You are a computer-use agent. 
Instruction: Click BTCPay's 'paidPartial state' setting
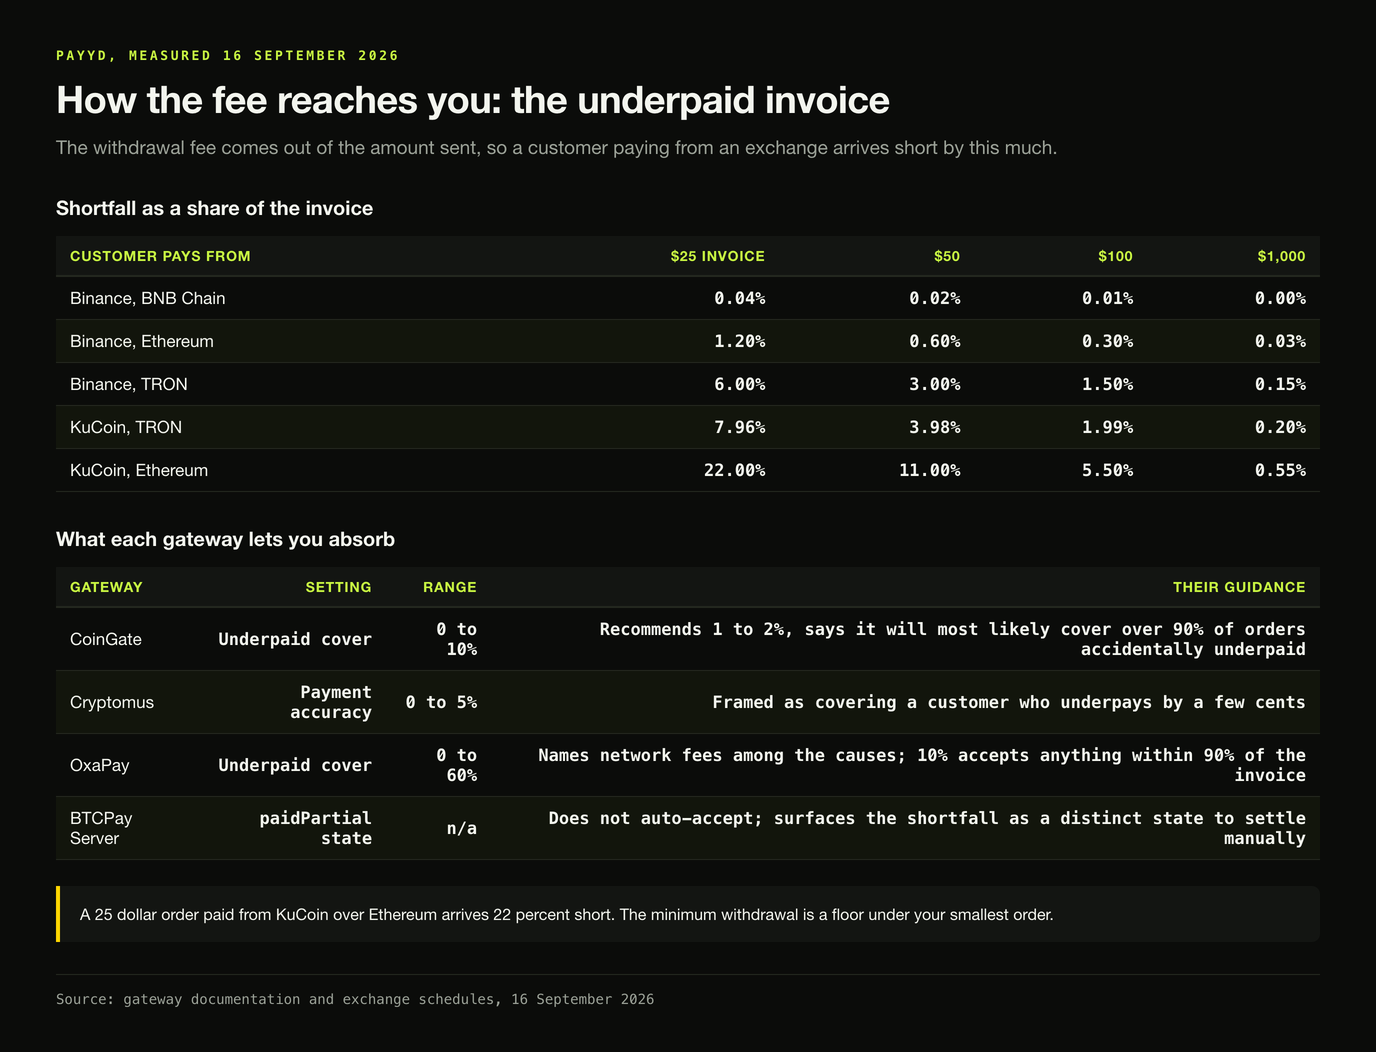pos(315,828)
